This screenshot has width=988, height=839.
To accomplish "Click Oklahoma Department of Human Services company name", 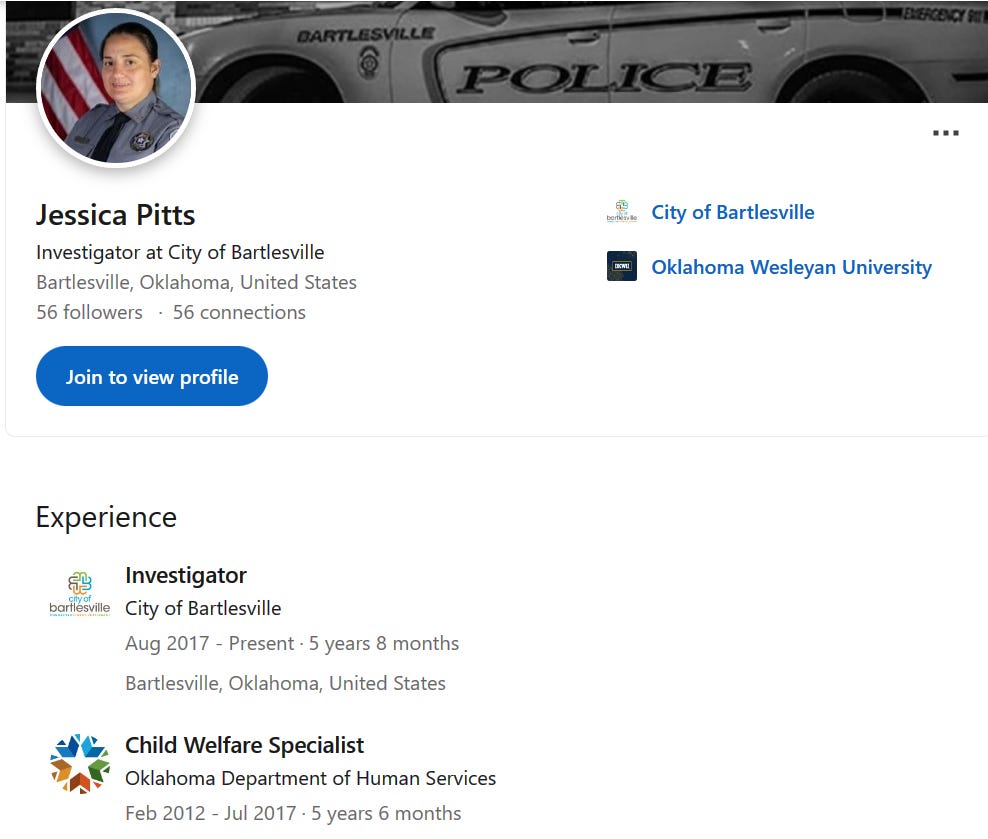I will click(x=311, y=779).
